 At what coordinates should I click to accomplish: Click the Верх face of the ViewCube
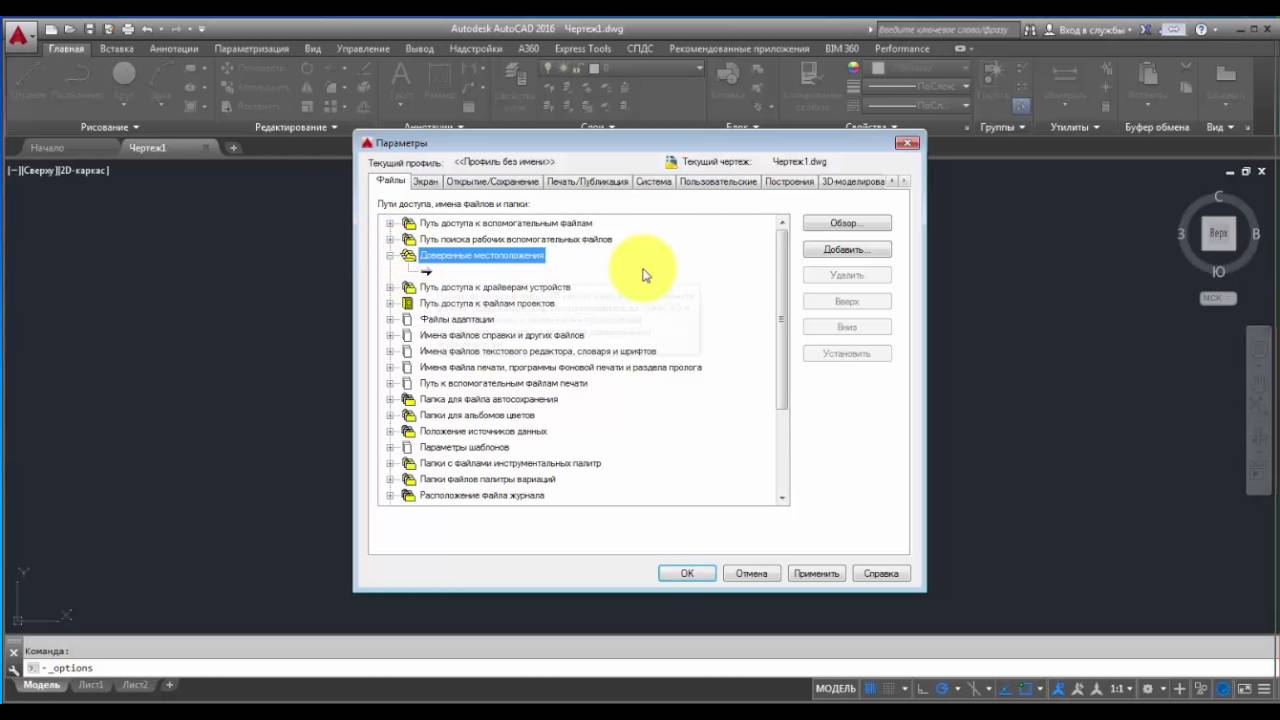pyautogui.click(x=1218, y=233)
